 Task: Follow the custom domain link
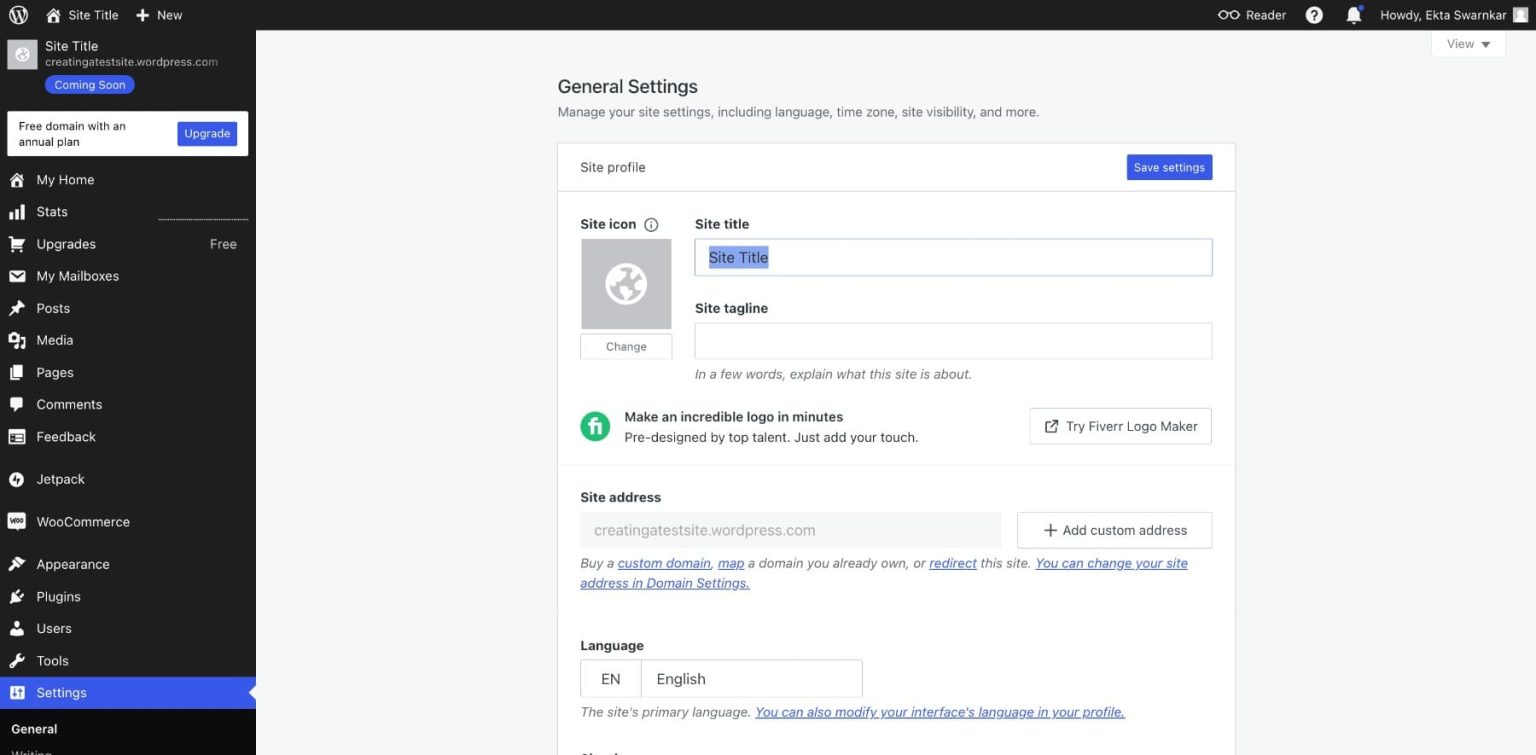[663, 564]
